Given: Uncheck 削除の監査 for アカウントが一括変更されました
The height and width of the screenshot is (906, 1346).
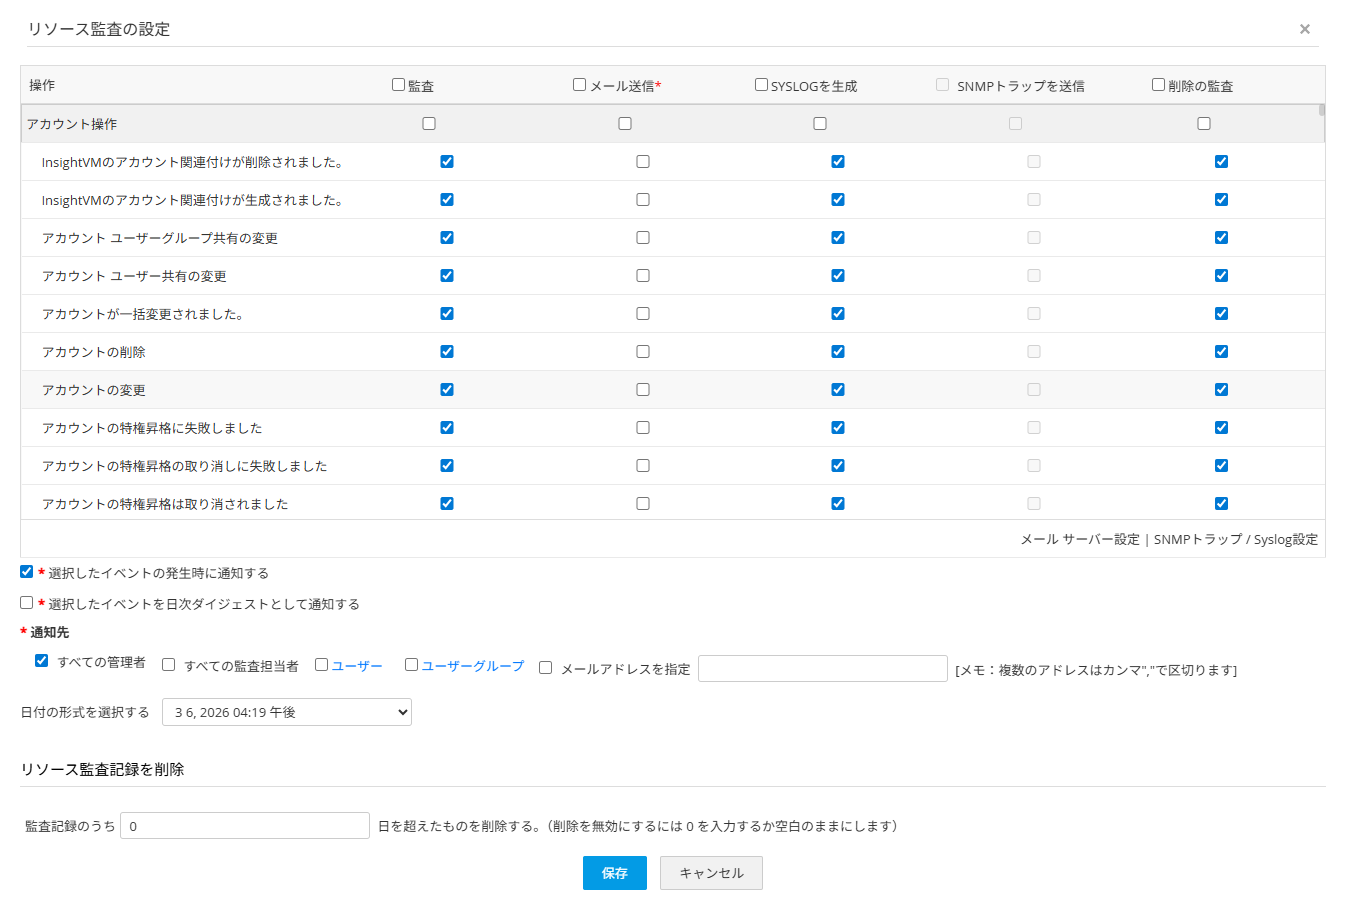Looking at the screenshot, I should [1221, 314].
